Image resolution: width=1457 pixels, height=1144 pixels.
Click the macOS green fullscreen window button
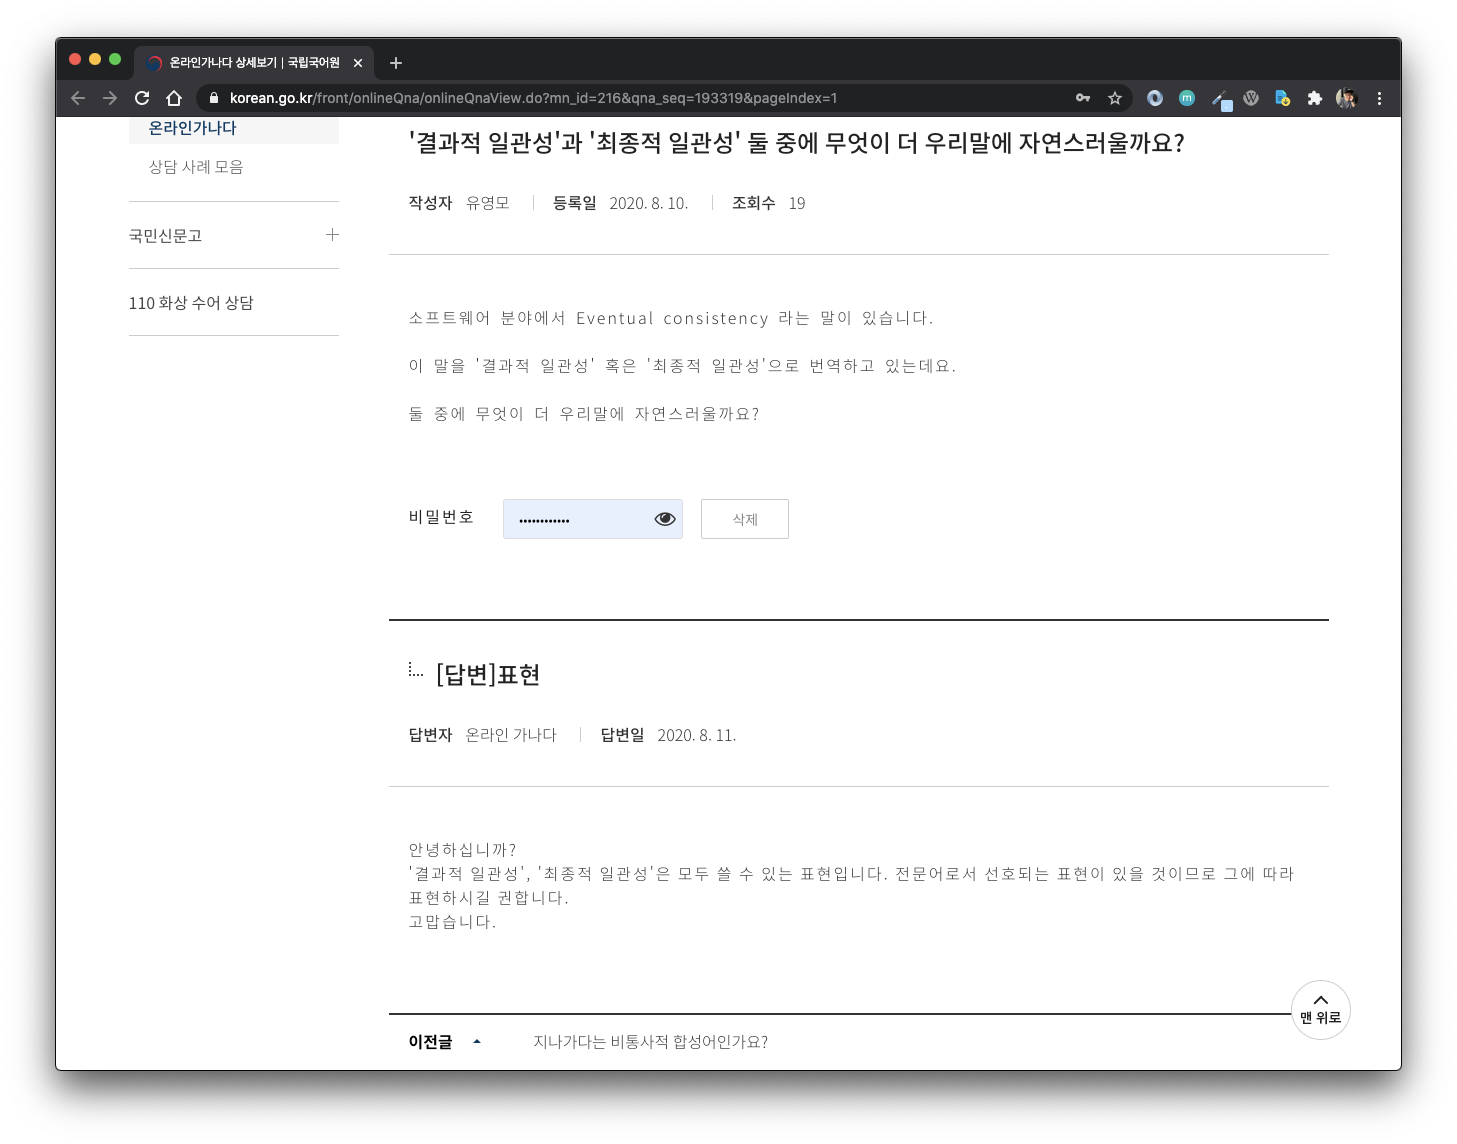pyautogui.click(x=115, y=59)
